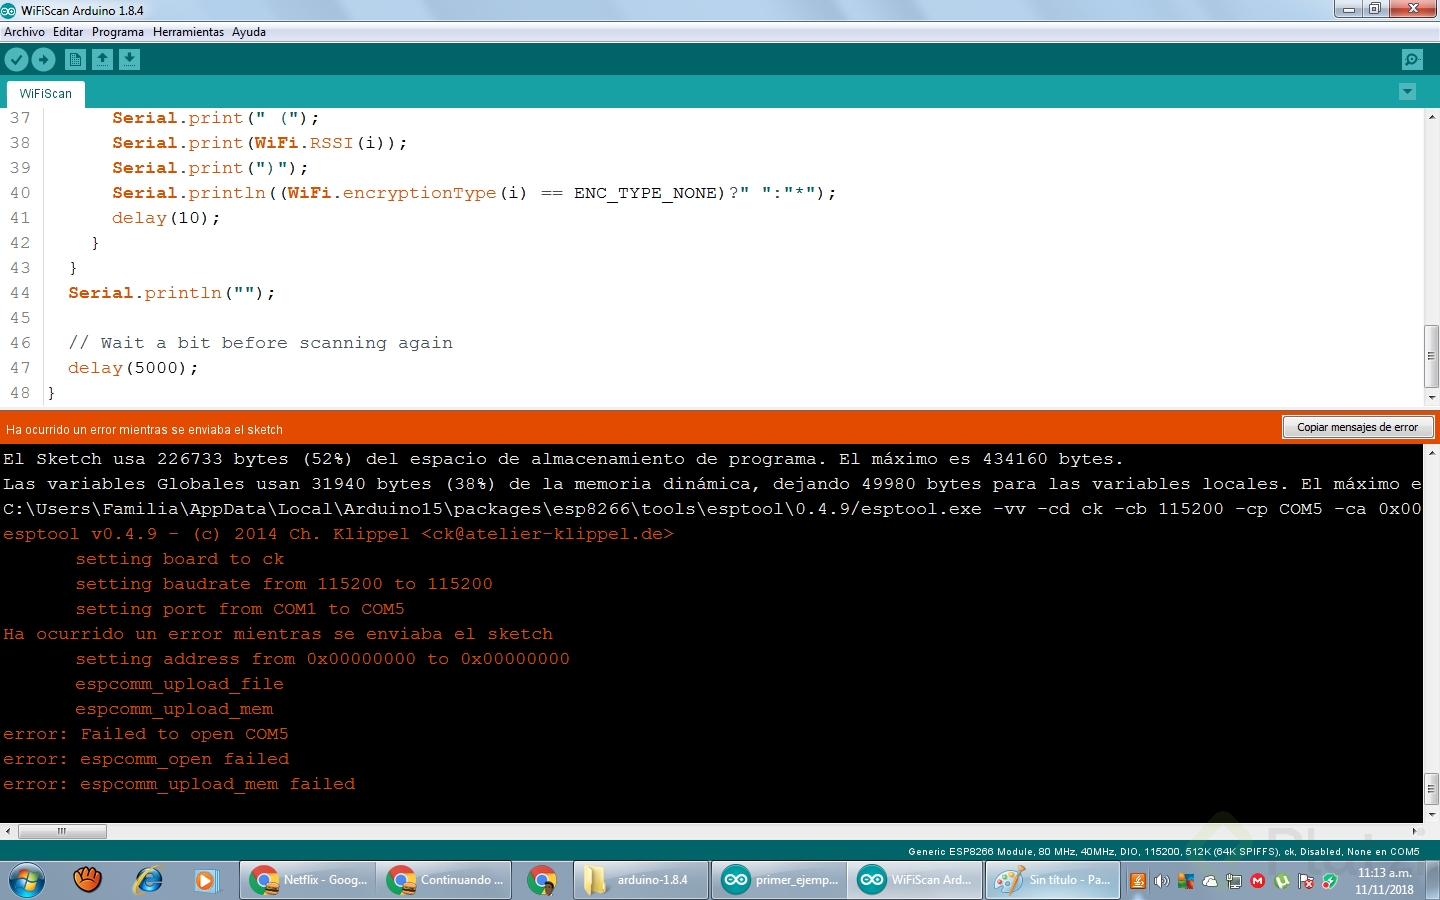Click the code editor vertical scrollbar thumb

coord(1431,356)
